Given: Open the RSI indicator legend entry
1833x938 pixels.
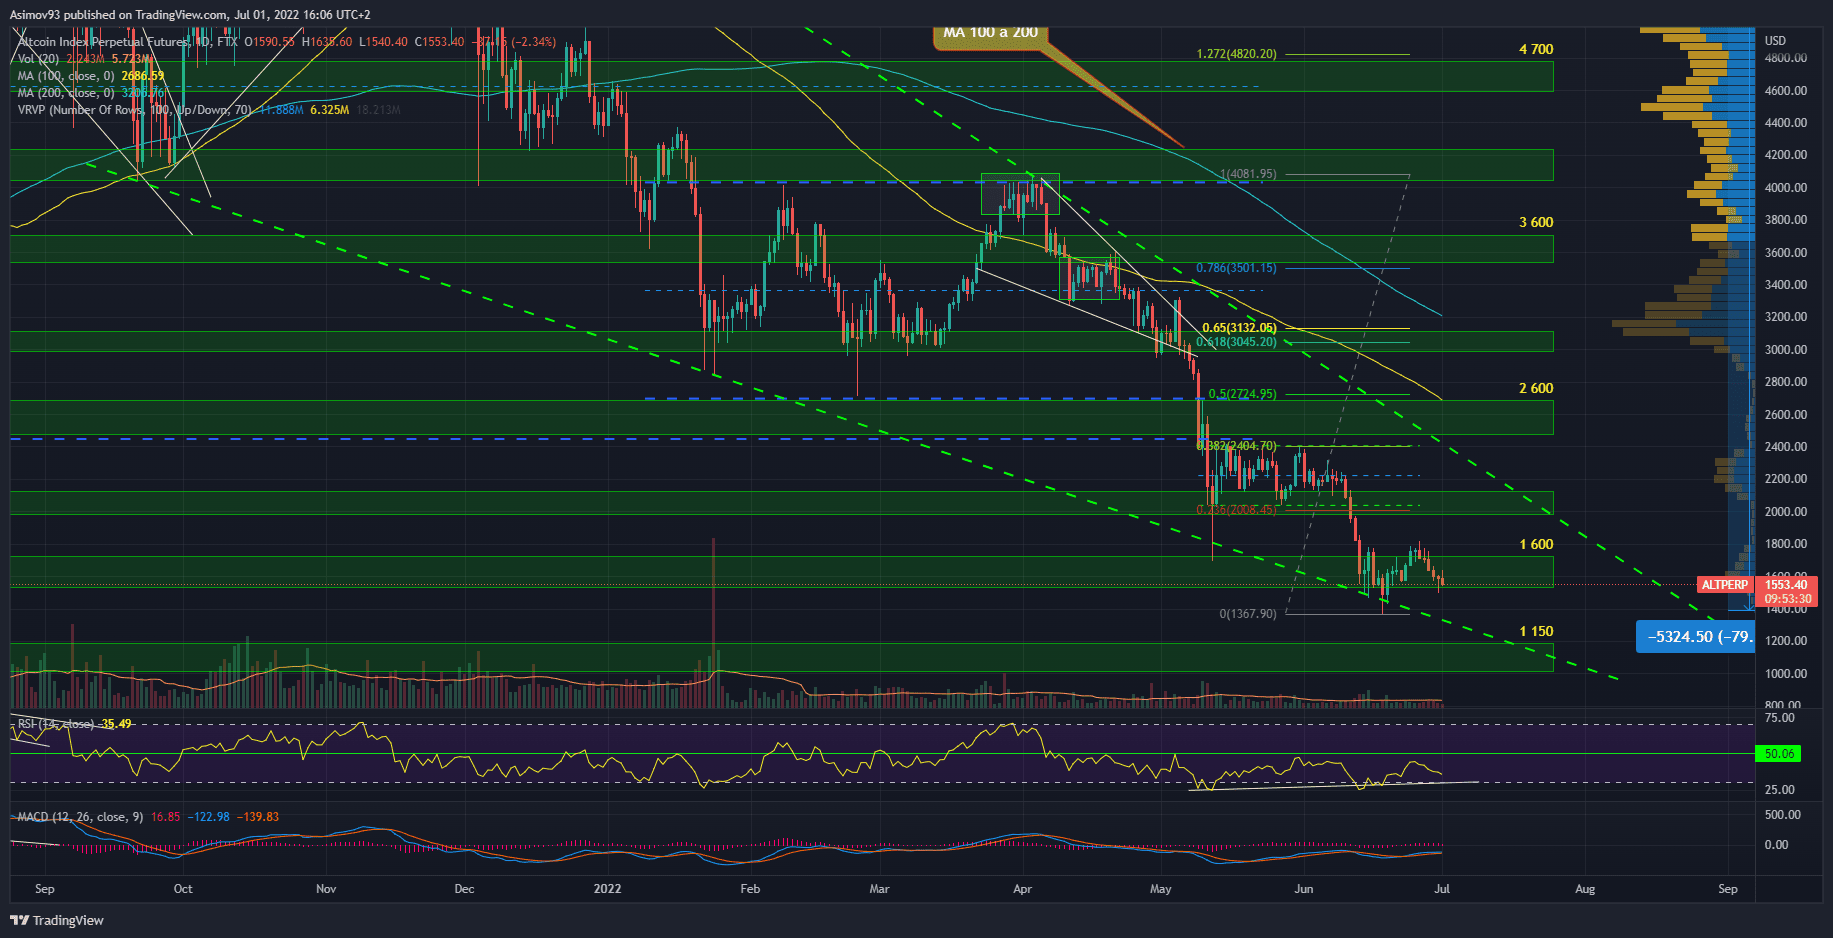Looking at the screenshot, I should pyautogui.click(x=56, y=724).
